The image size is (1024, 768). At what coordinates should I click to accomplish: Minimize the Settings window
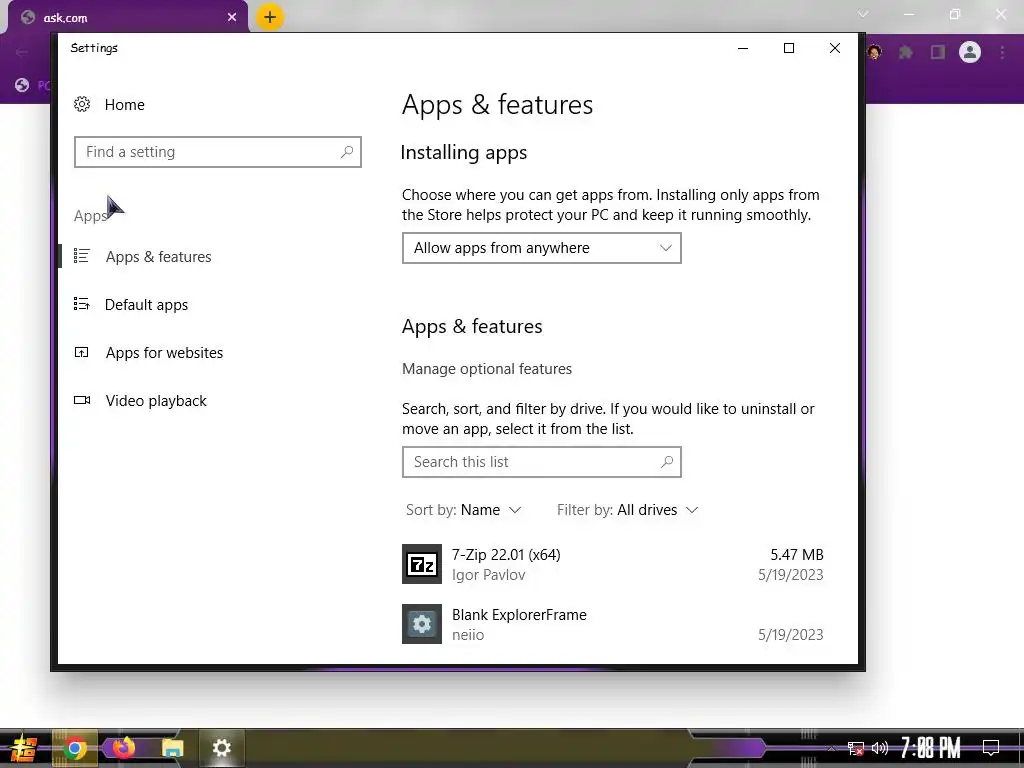tap(743, 48)
